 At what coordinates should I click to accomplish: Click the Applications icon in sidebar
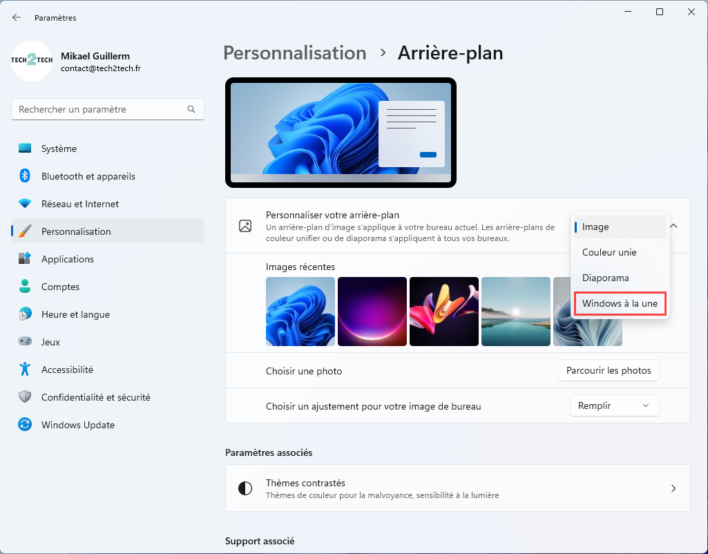coord(25,259)
